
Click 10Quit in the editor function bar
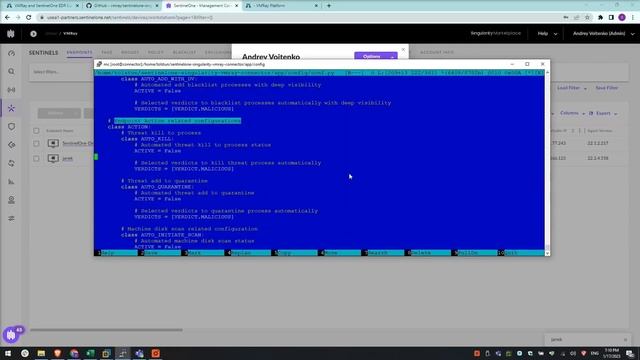point(521,253)
